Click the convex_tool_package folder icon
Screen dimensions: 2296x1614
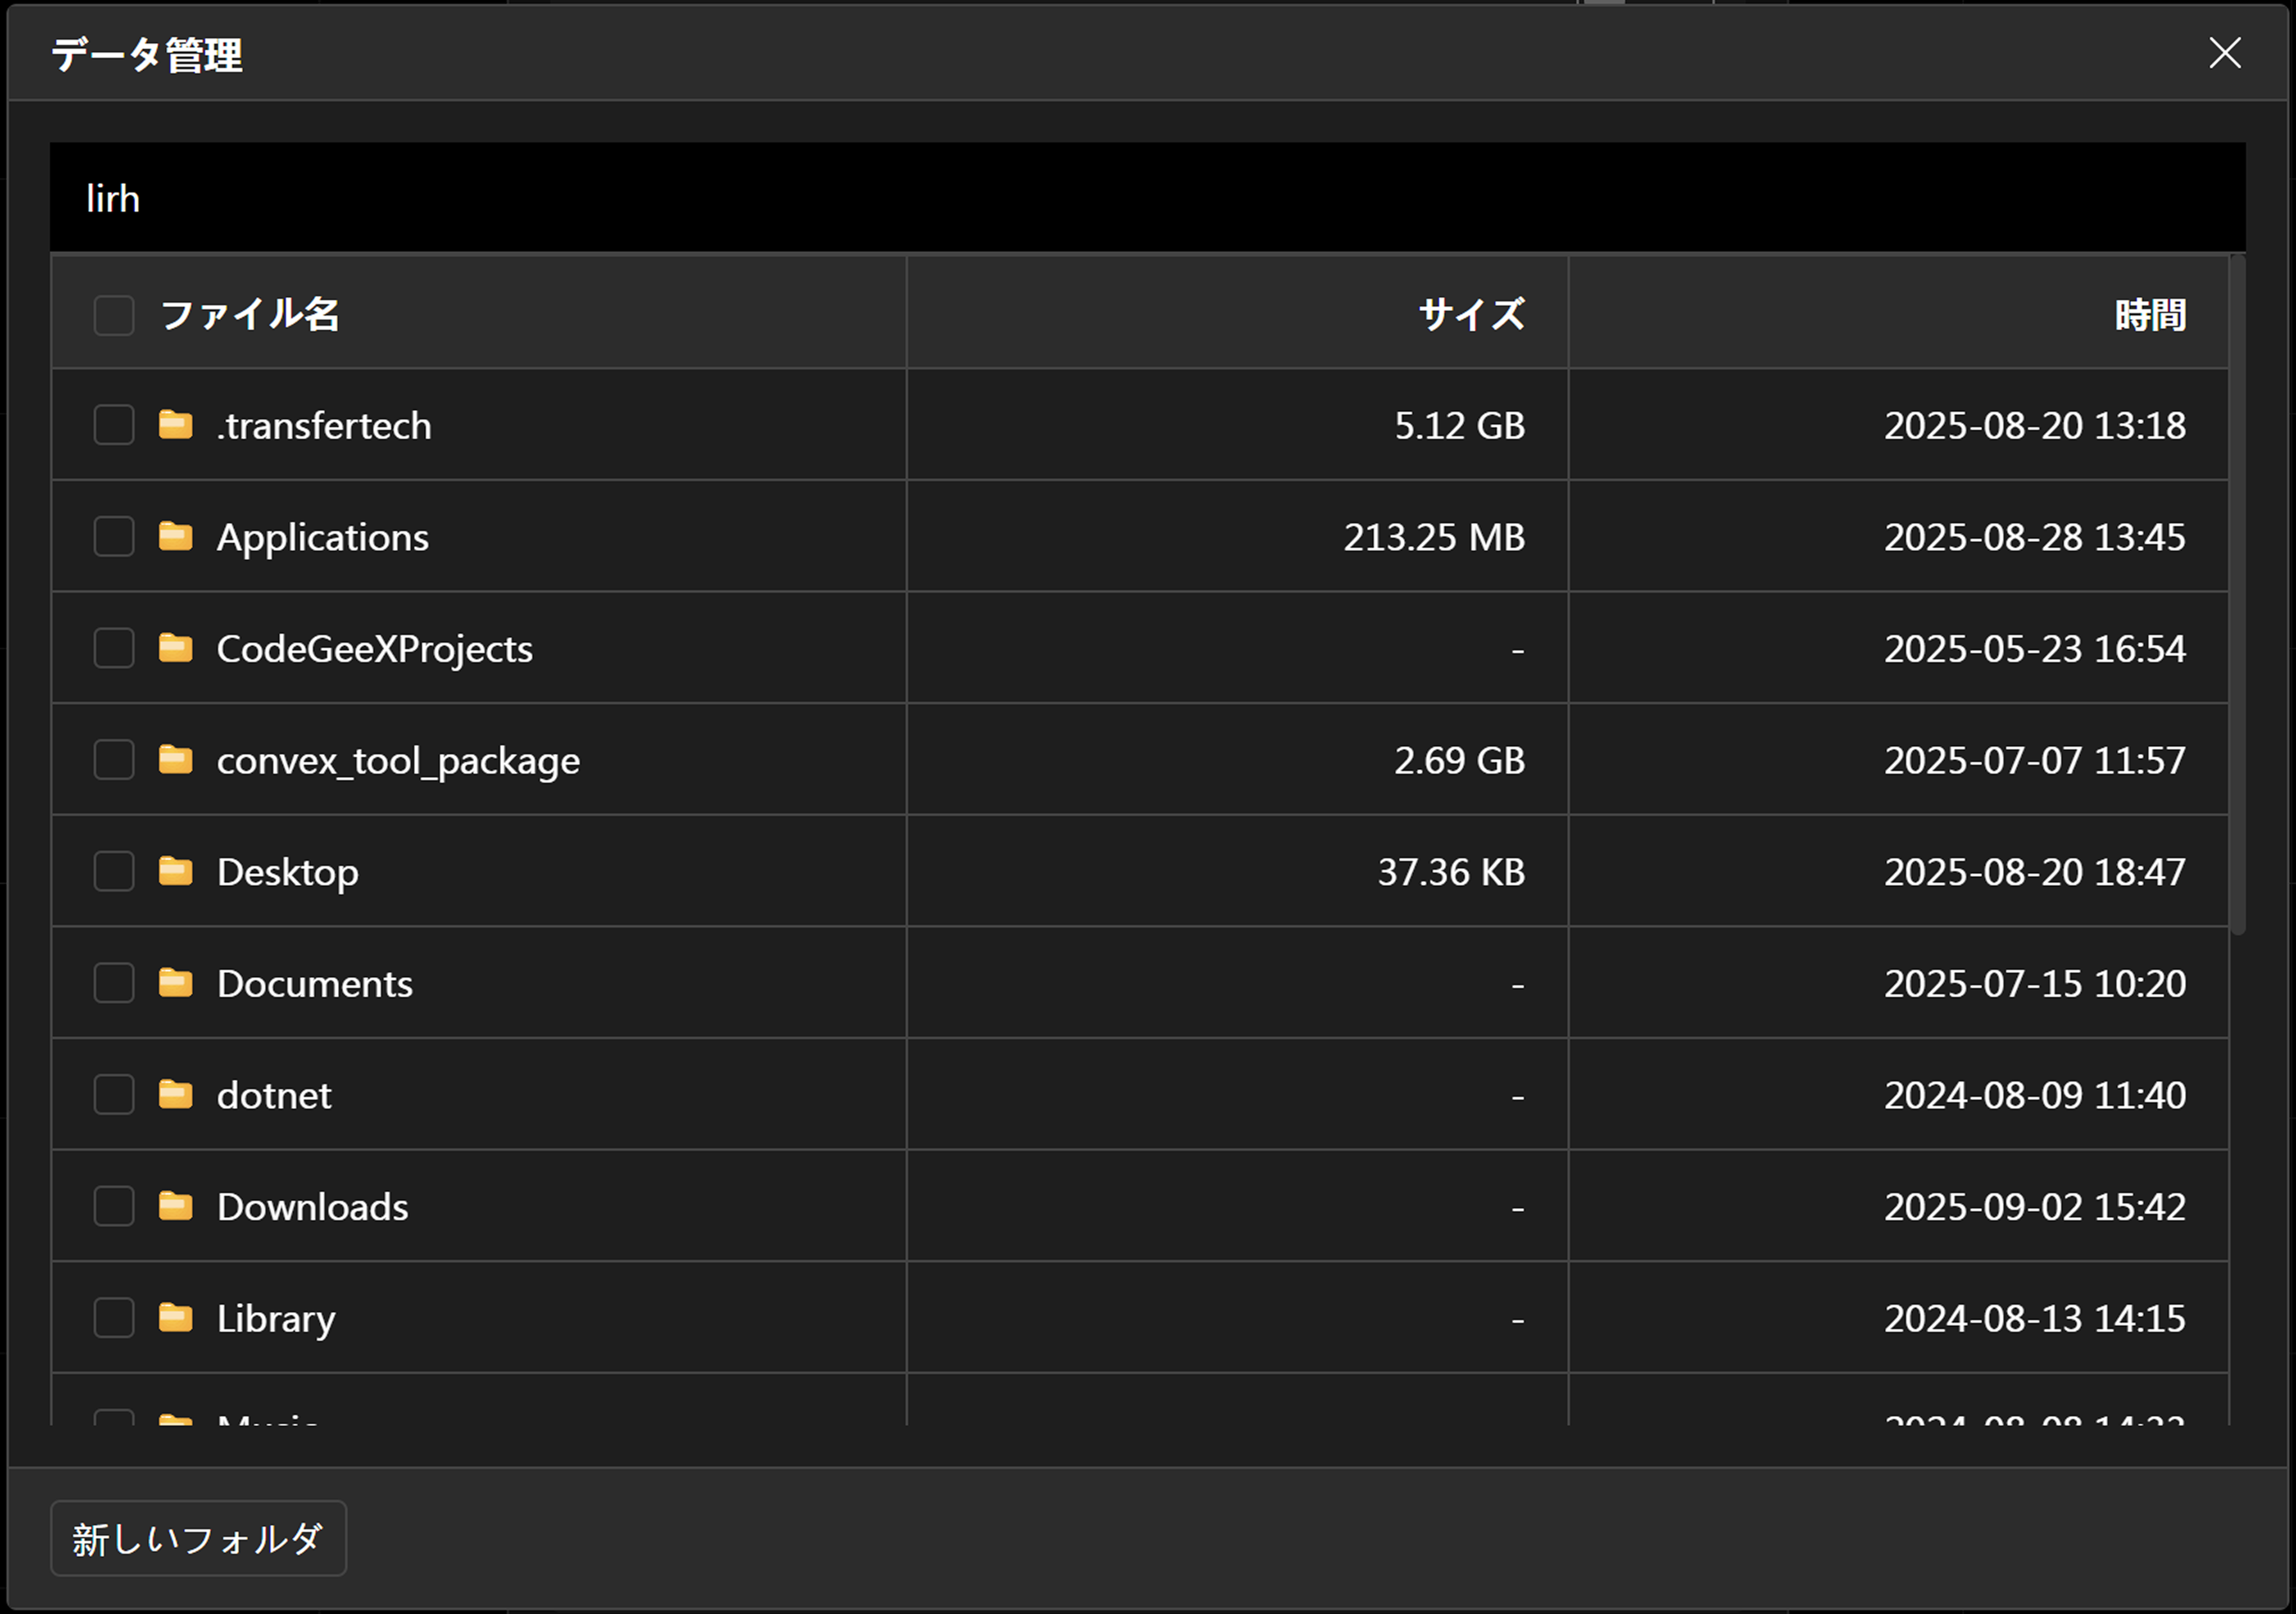tap(175, 760)
